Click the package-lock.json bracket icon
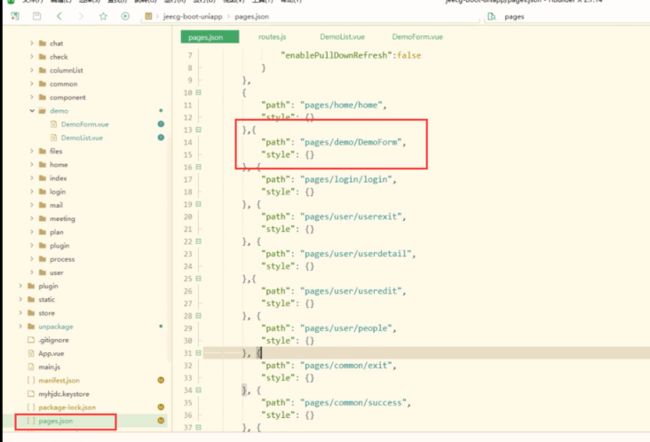Screen dimensions: 650x442 coord(31,407)
